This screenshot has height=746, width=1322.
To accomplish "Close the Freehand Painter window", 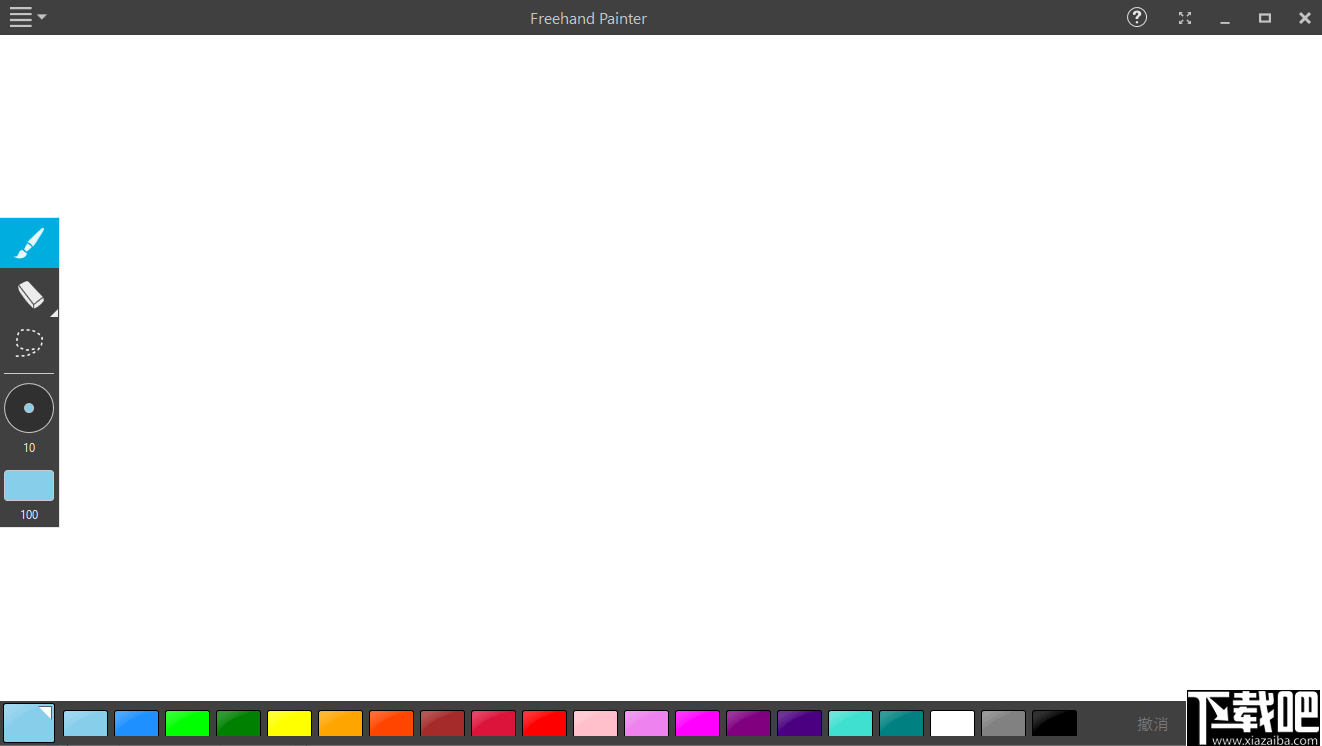I will (x=1305, y=18).
